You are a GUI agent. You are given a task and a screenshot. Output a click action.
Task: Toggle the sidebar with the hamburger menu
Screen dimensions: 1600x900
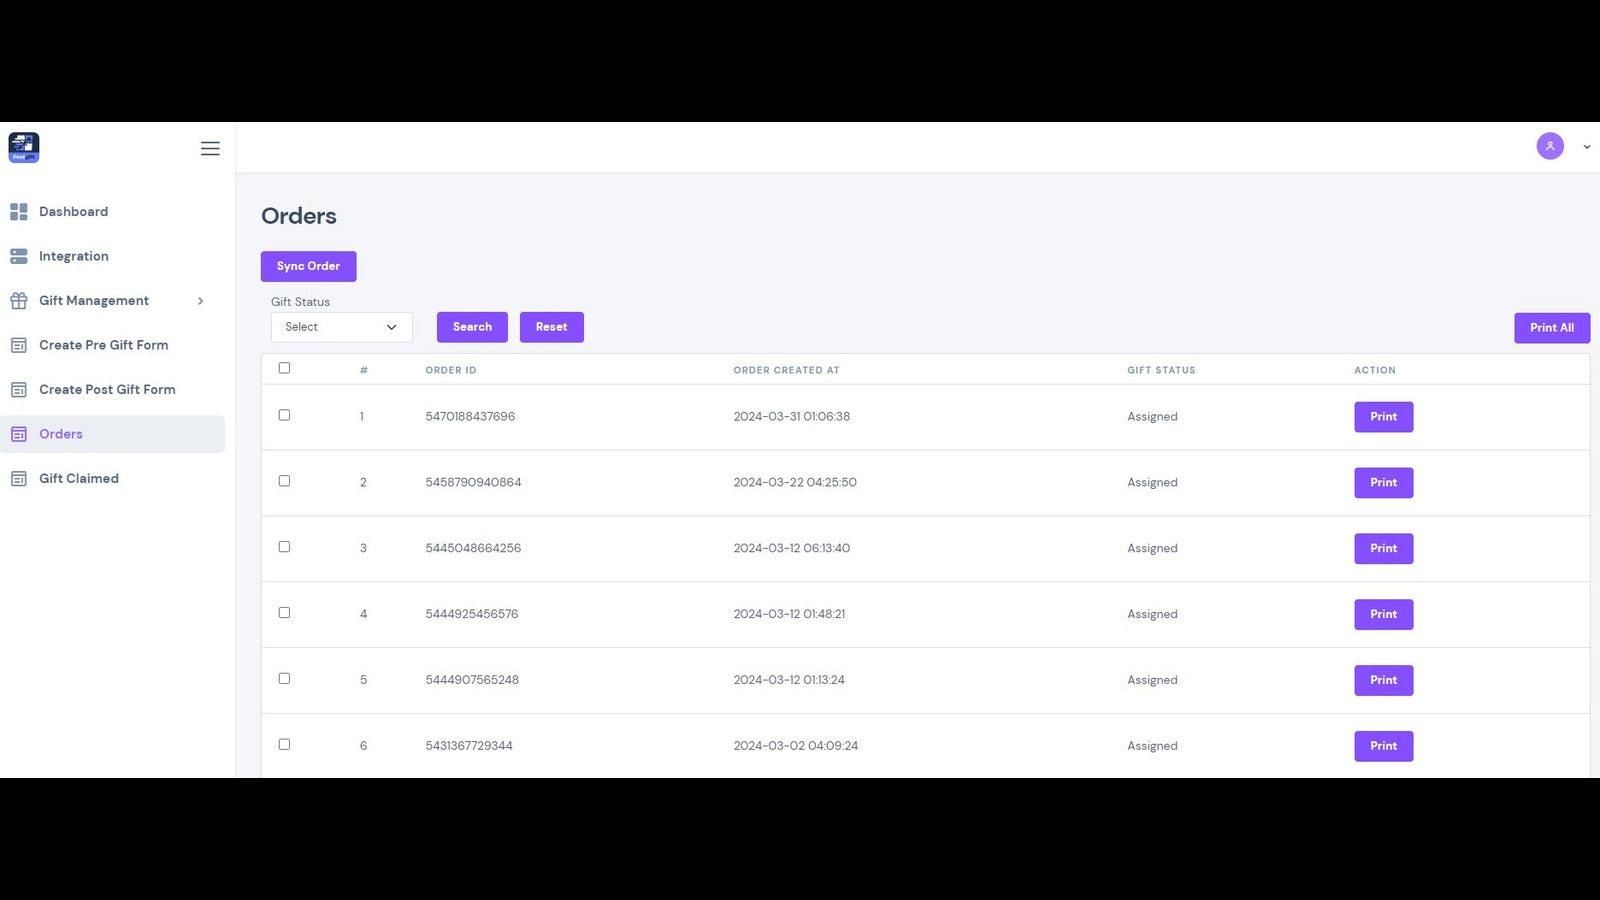(x=210, y=147)
